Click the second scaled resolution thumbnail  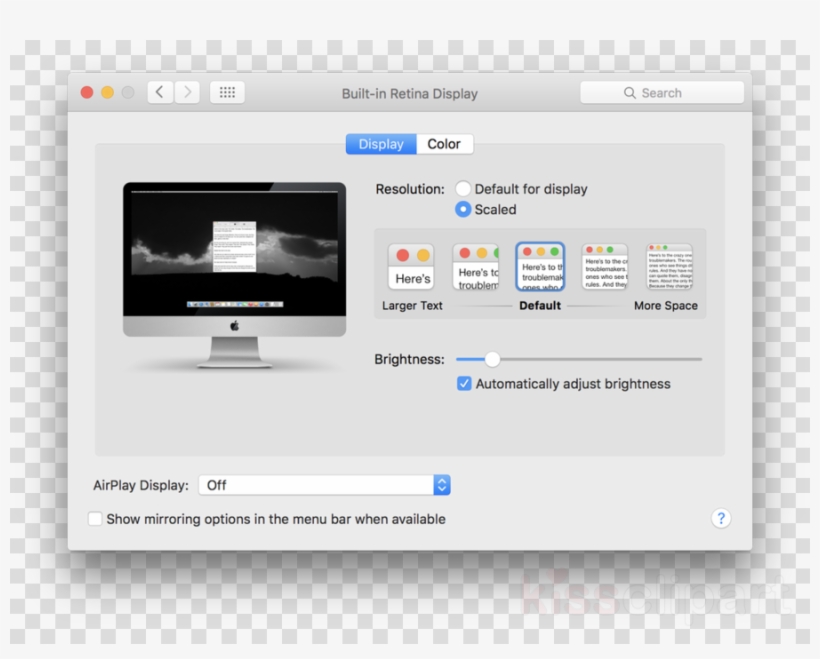[x=476, y=265]
